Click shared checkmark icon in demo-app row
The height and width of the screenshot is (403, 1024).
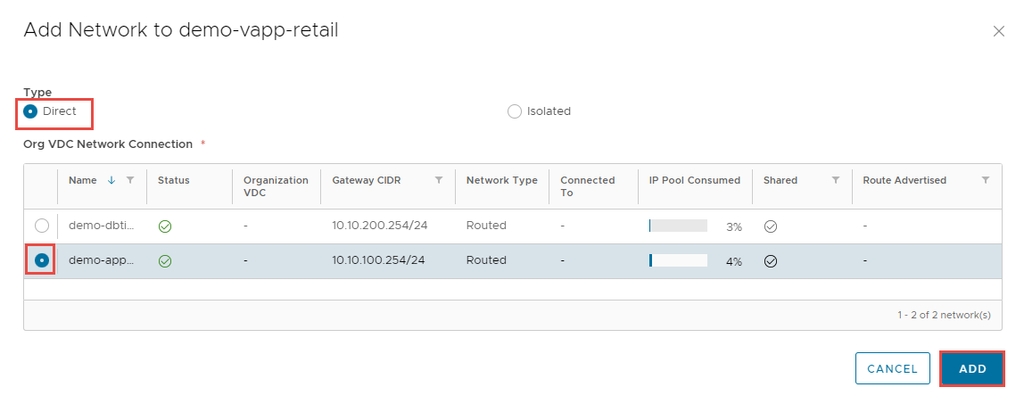coord(770,261)
